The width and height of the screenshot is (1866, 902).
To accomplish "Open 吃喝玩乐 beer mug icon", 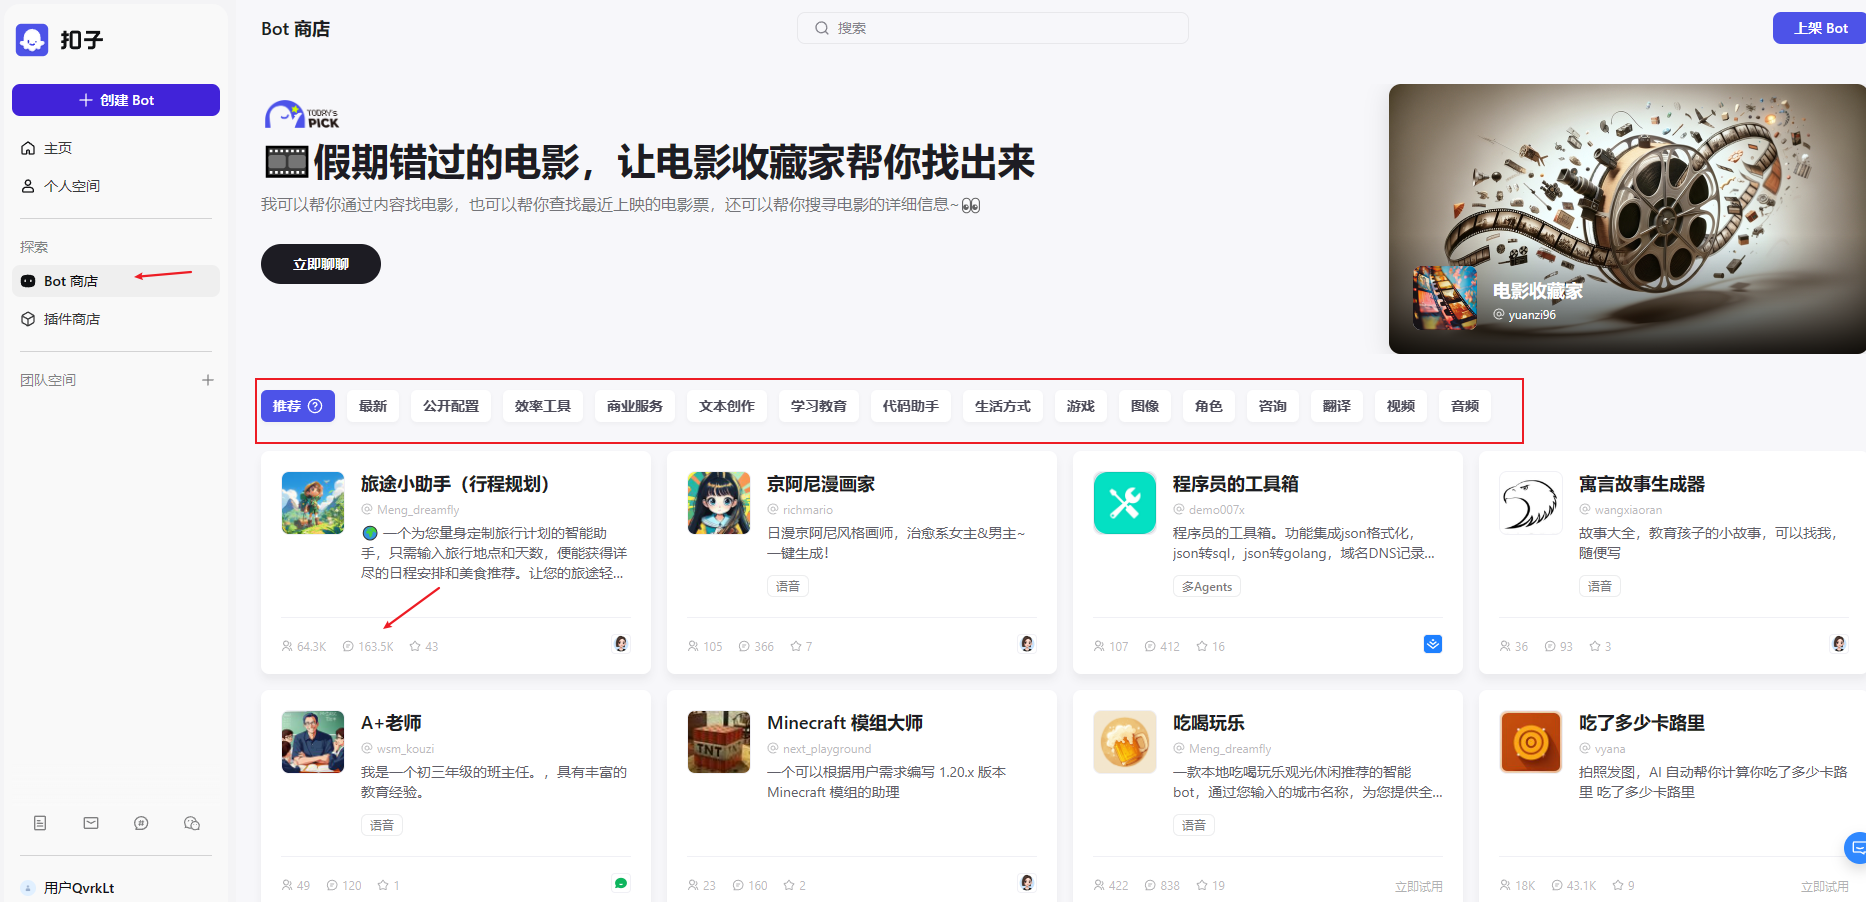I will pyautogui.click(x=1125, y=742).
